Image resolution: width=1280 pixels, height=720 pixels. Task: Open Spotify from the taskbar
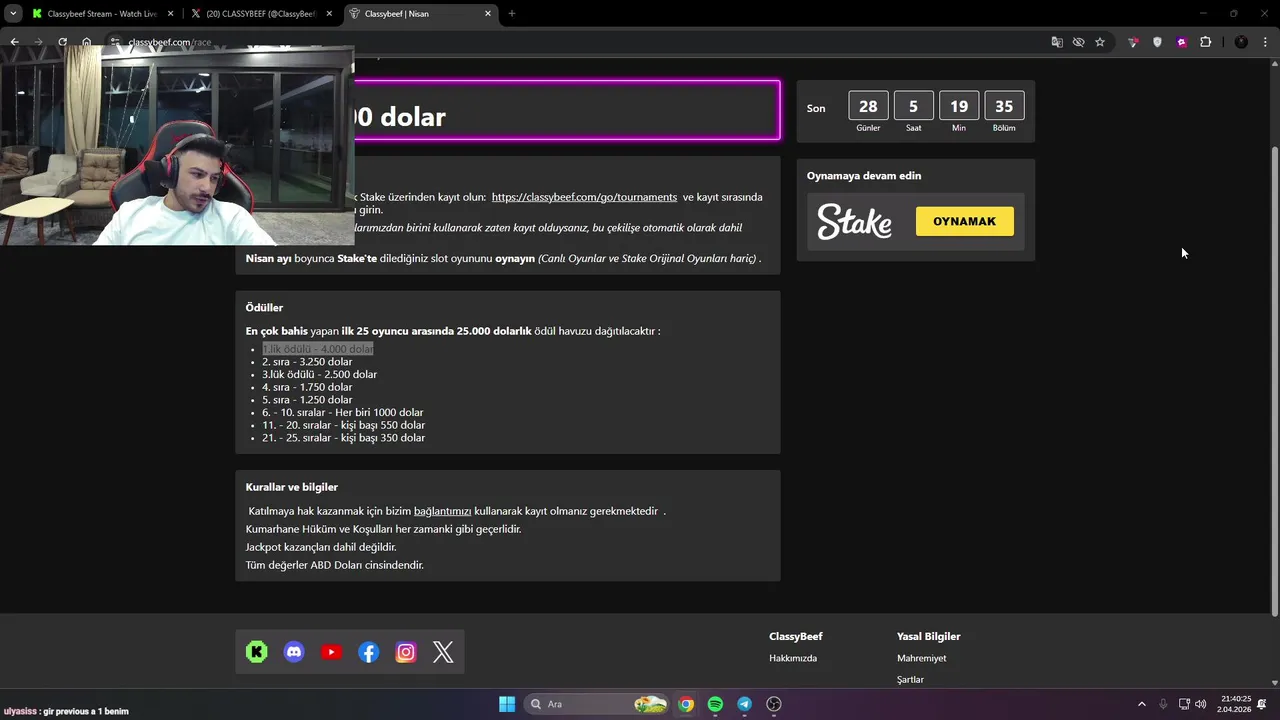(x=715, y=704)
